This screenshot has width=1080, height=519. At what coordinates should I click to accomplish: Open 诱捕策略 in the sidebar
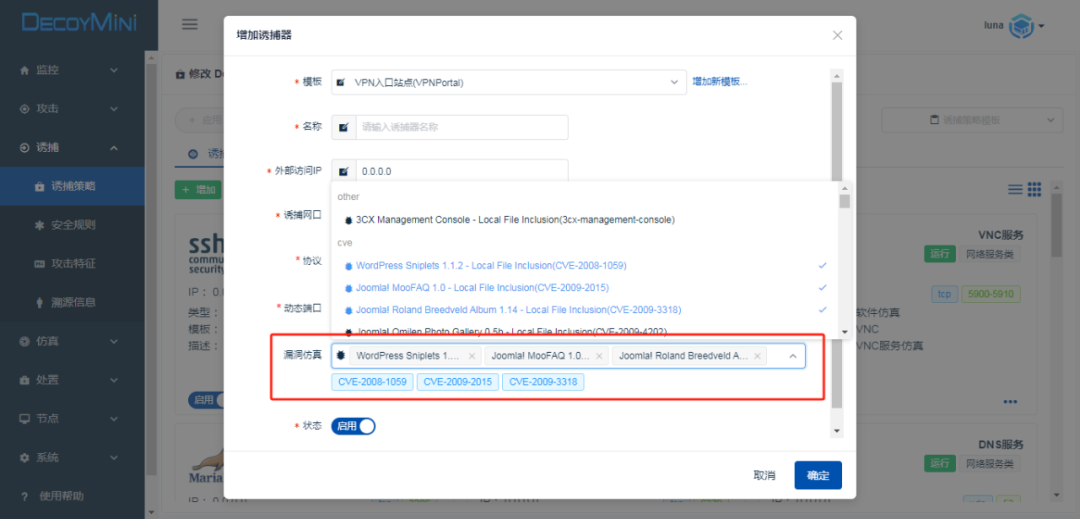click(72, 187)
